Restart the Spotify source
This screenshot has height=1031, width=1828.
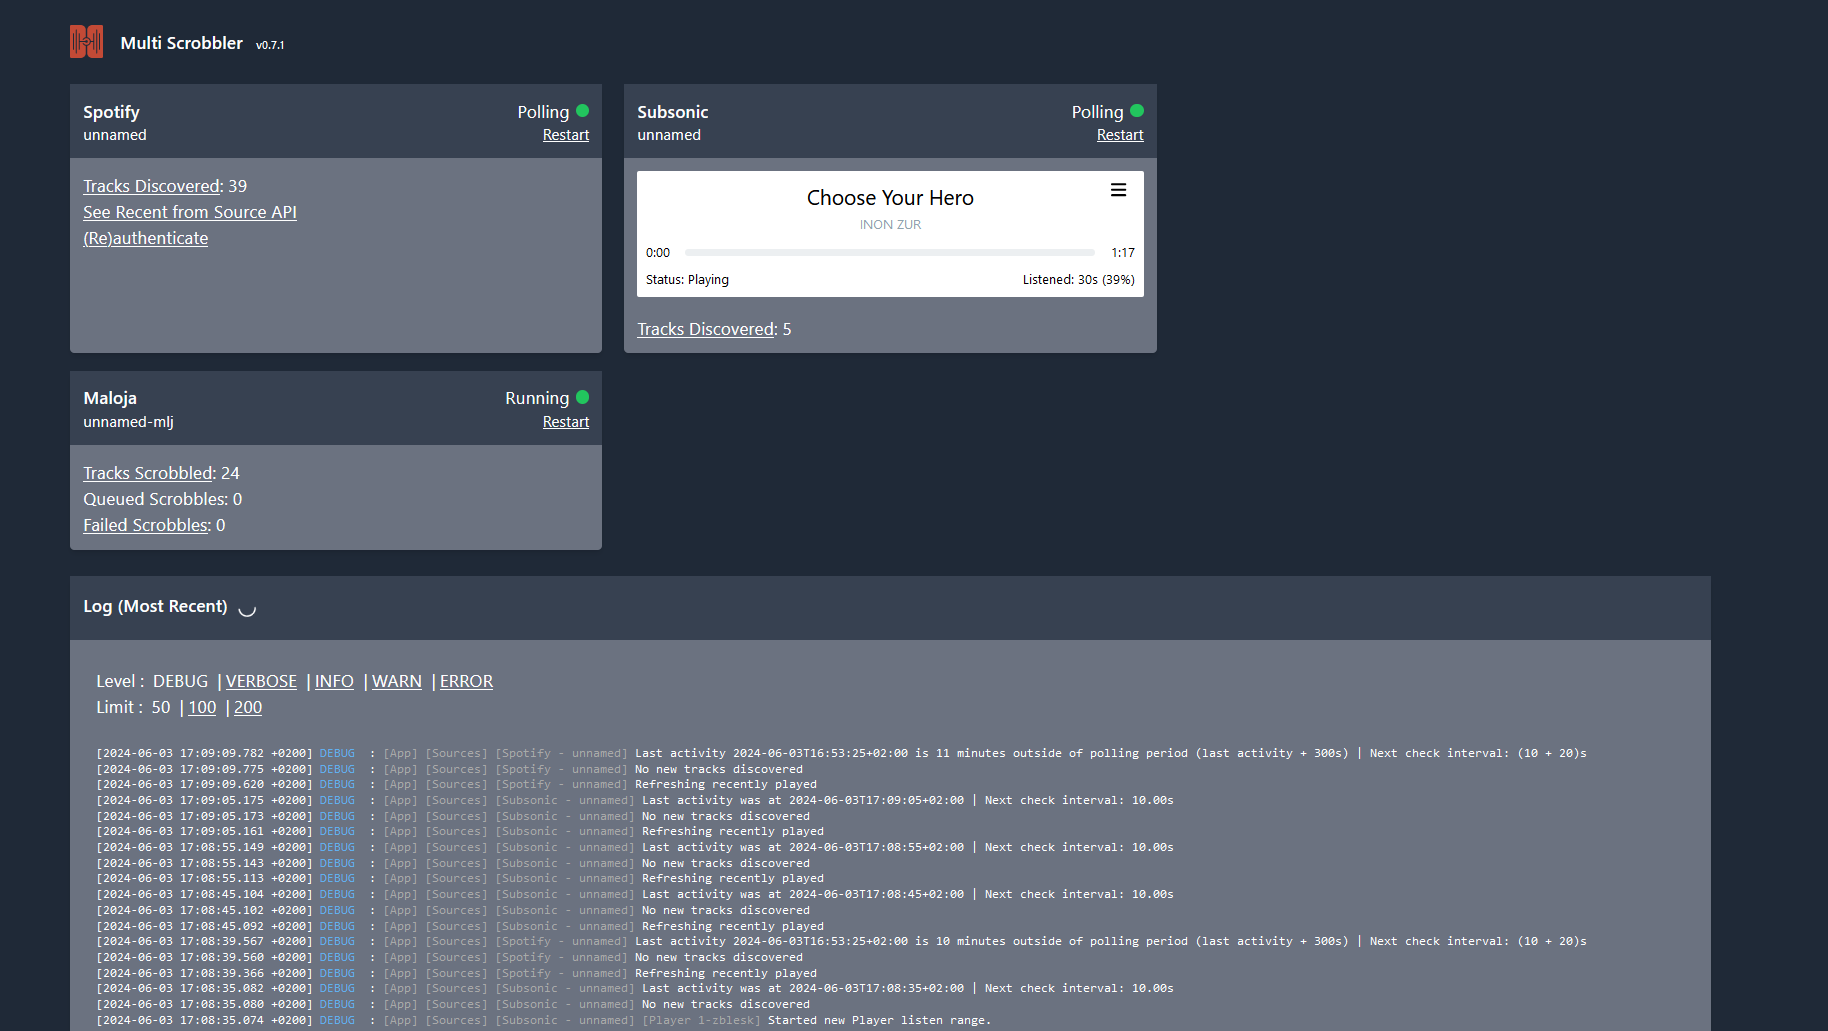(565, 135)
